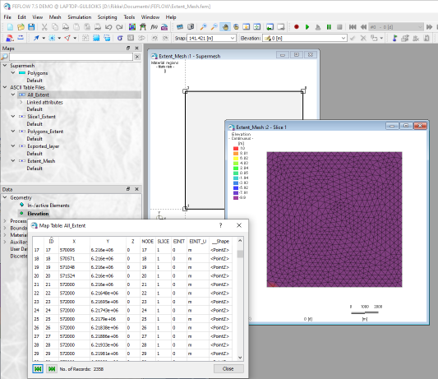
Task: Select In-/active Elements in Data panel
Action: pyautogui.click(x=48, y=205)
